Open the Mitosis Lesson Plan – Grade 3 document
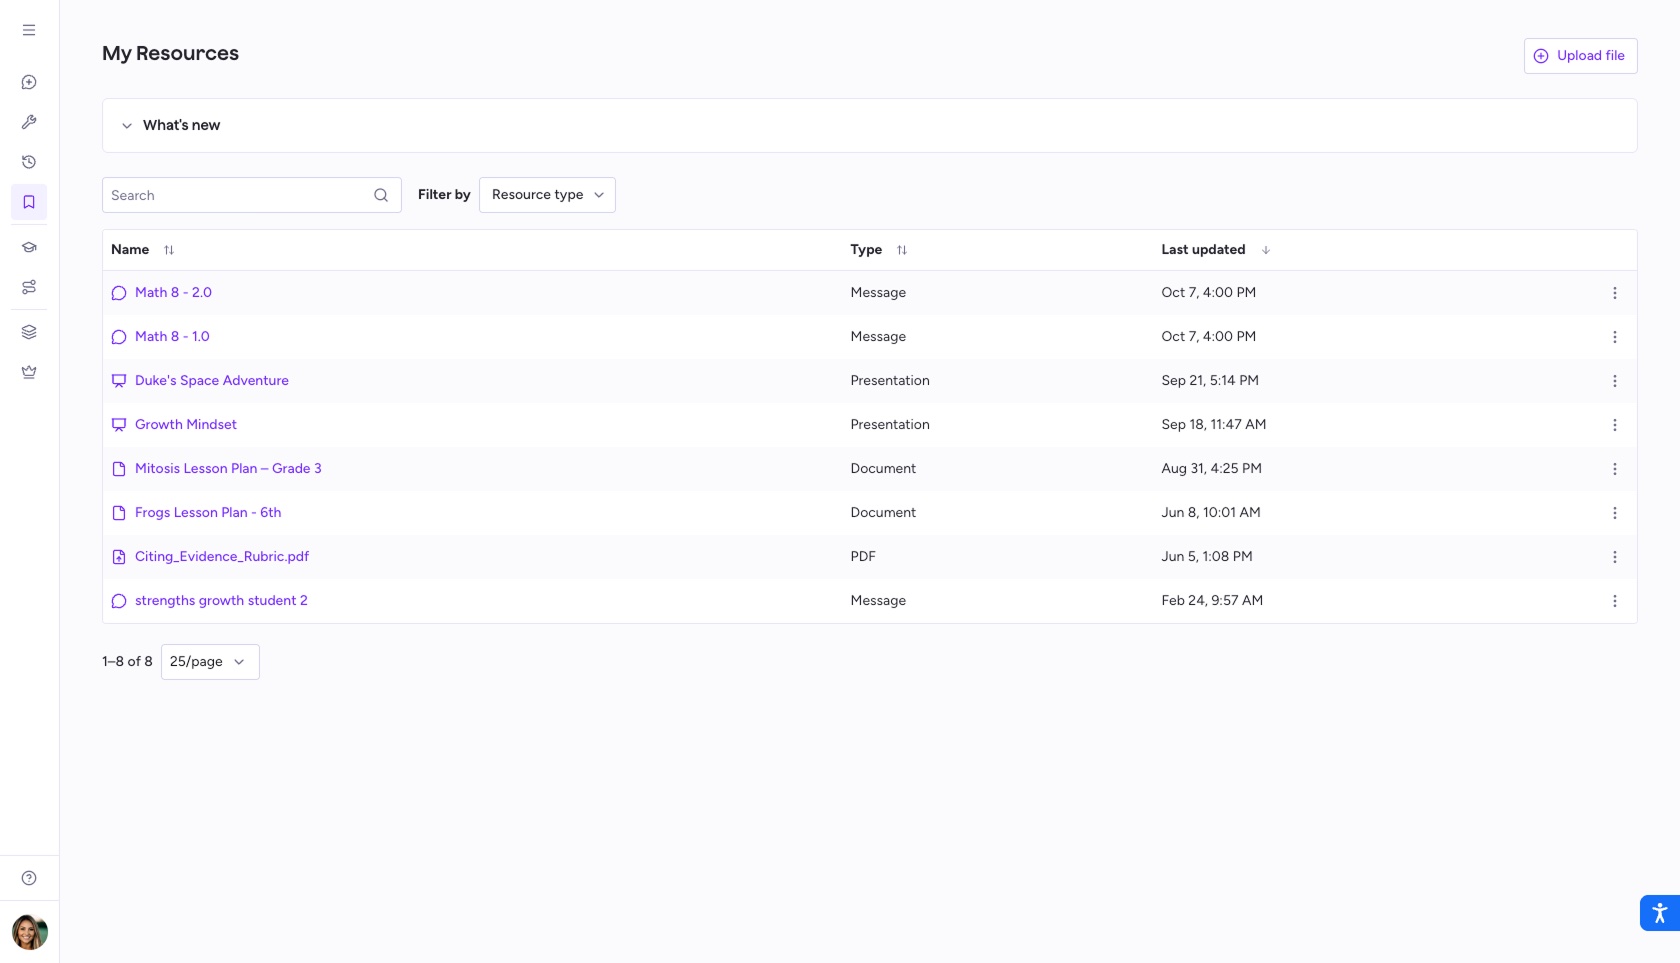The height and width of the screenshot is (963, 1680). (x=228, y=469)
